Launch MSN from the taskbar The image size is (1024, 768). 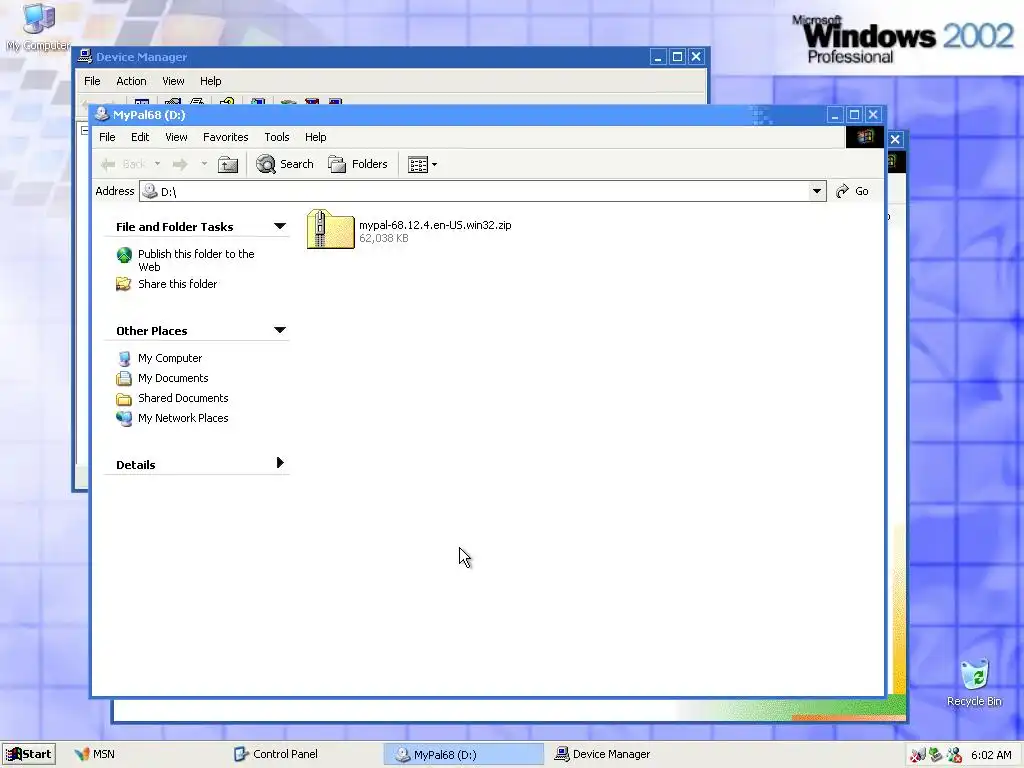pos(95,754)
